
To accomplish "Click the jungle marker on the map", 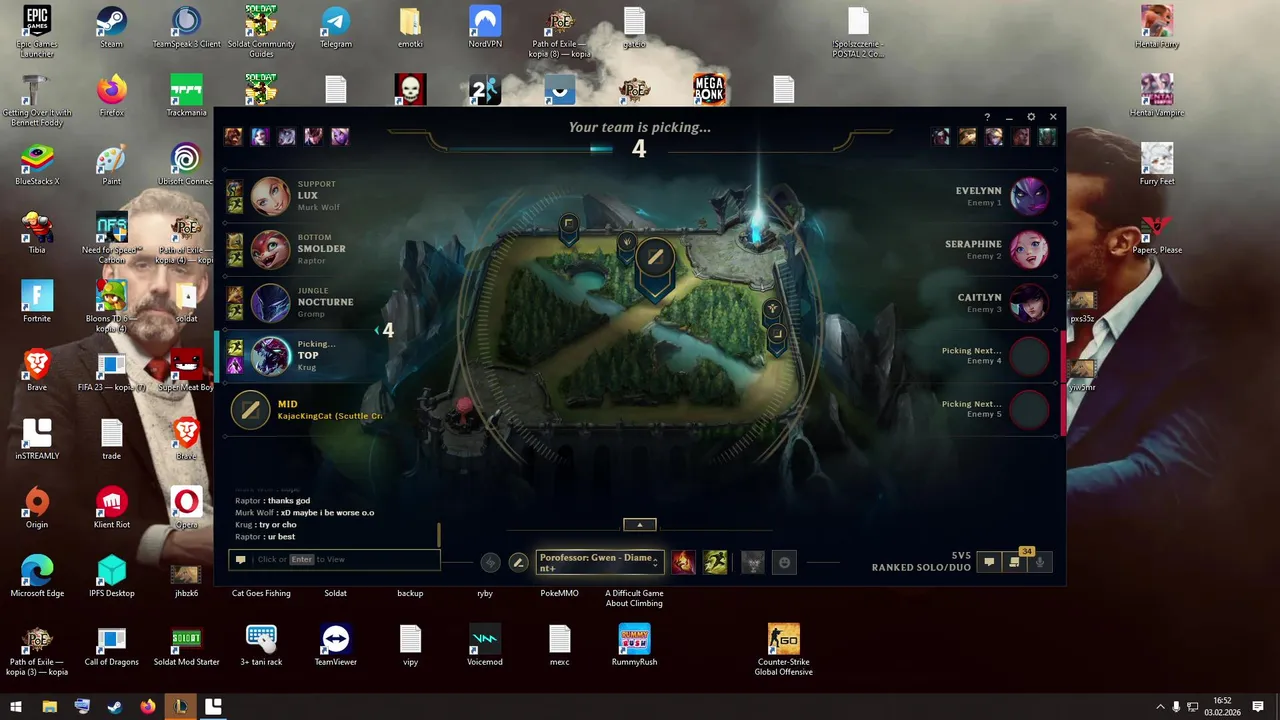I will (x=627, y=244).
